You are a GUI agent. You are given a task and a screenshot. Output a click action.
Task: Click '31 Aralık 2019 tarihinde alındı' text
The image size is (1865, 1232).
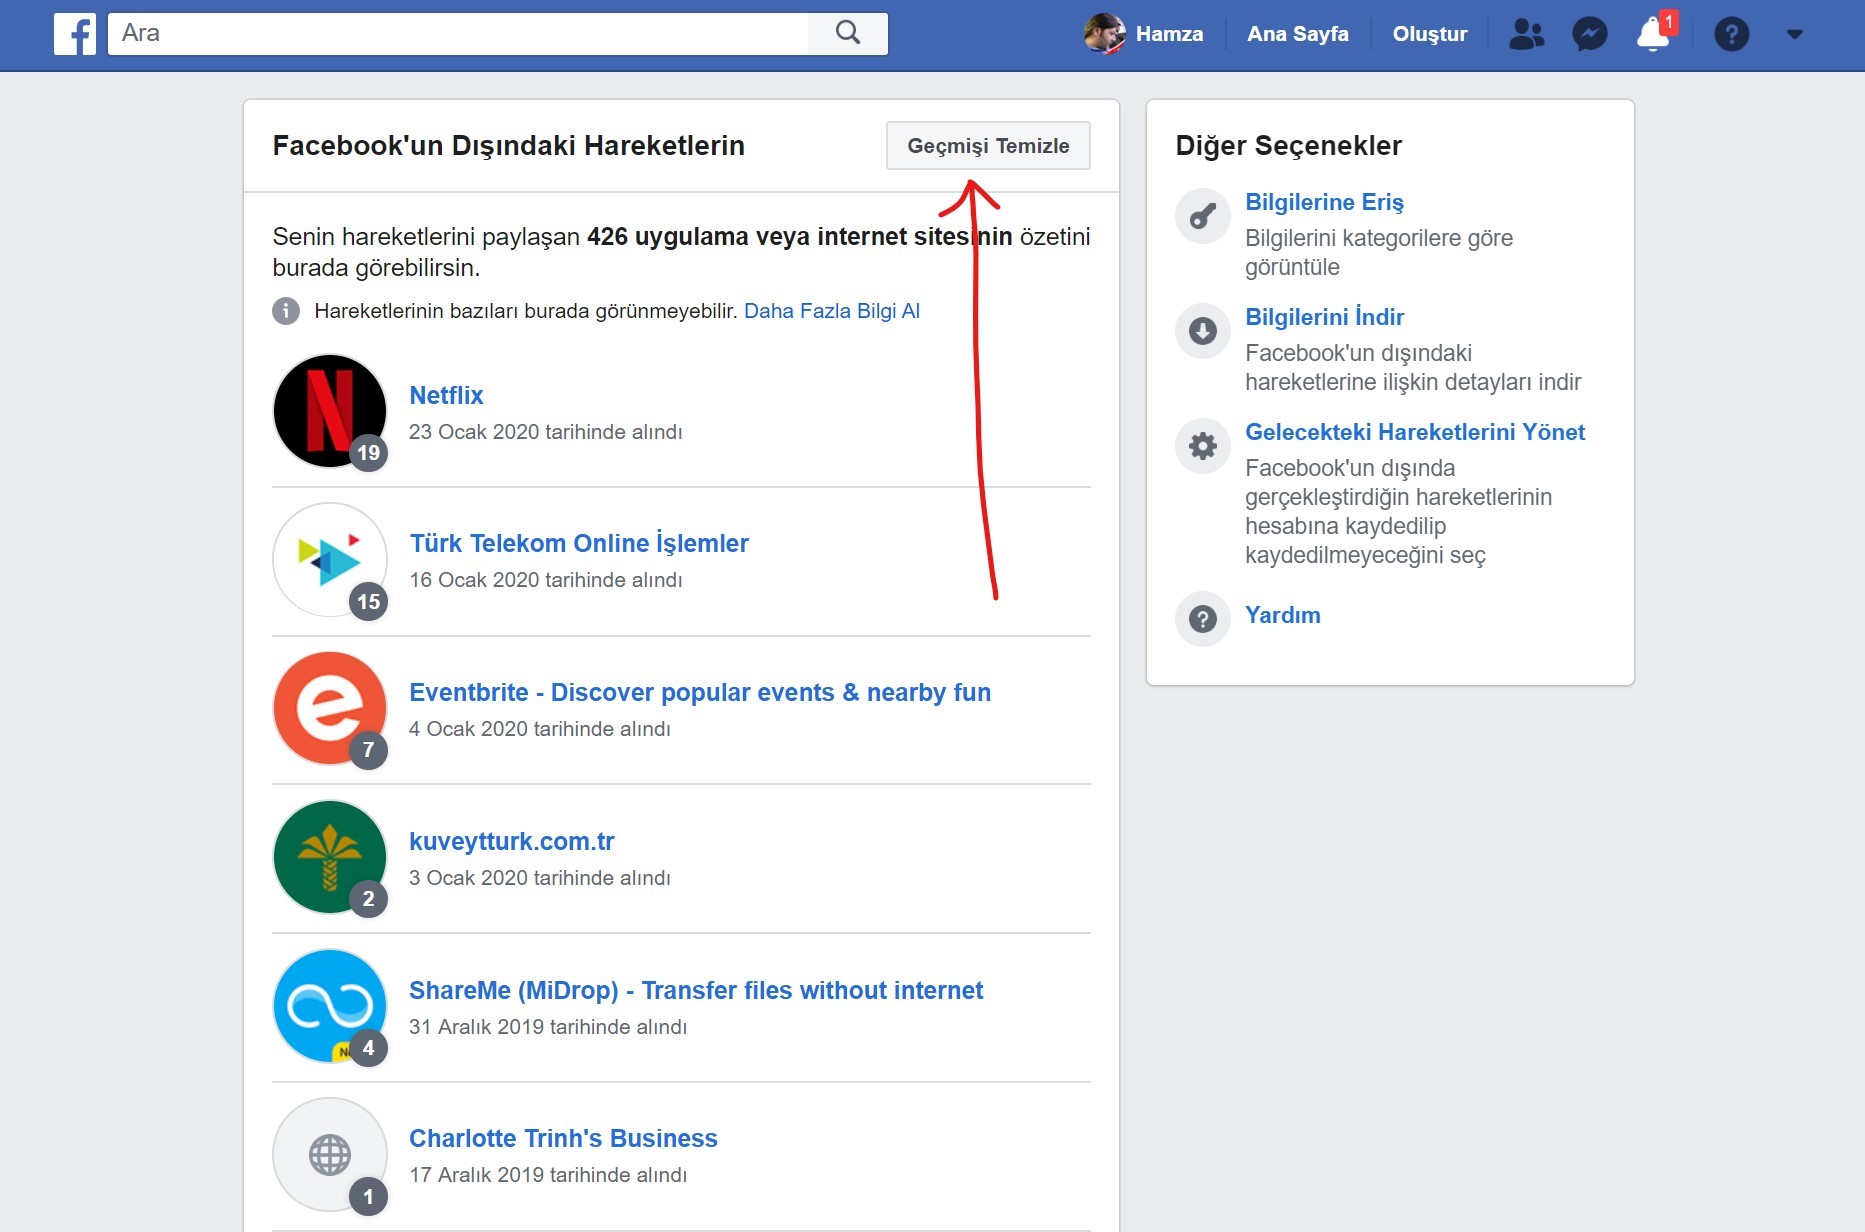(547, 1027)
